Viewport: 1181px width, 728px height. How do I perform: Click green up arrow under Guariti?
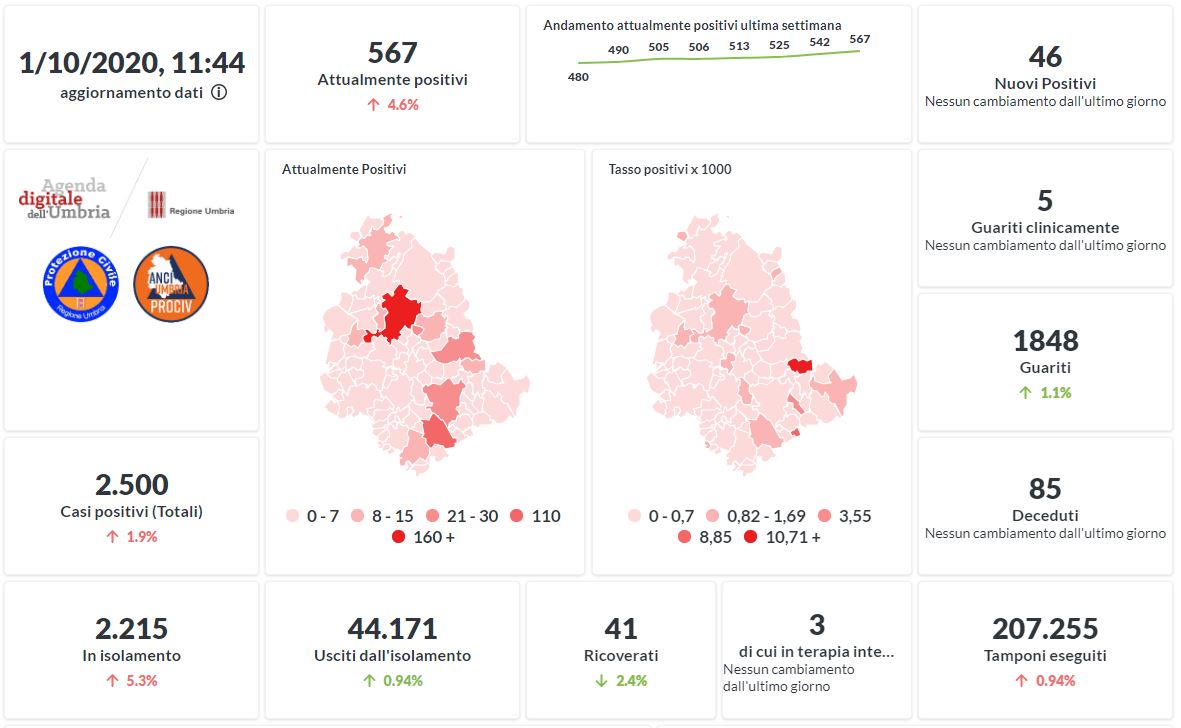(x=1024, y=393)
